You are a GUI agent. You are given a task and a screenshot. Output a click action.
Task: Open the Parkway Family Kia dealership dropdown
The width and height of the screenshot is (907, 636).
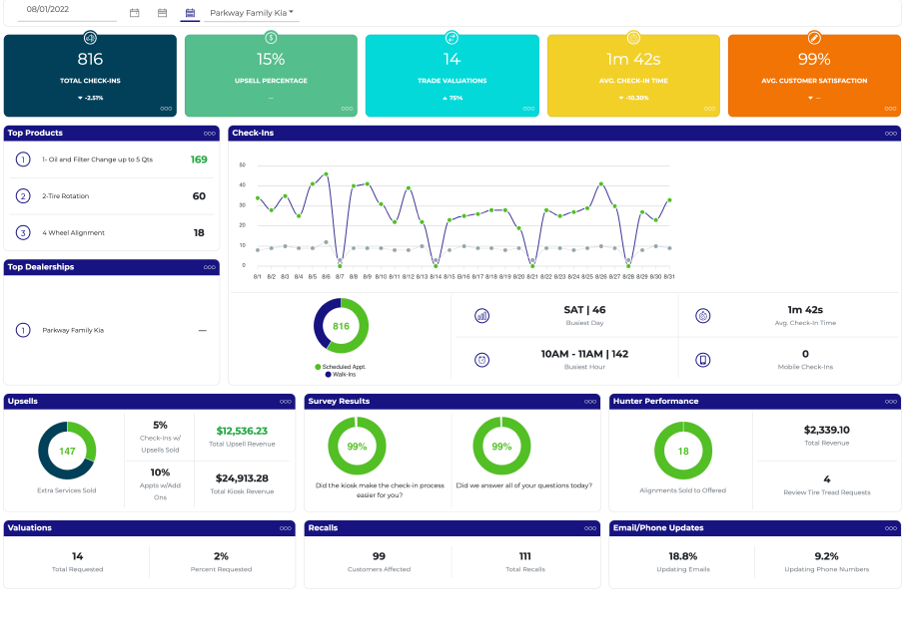pyautogui.click(x=252, y=13)
